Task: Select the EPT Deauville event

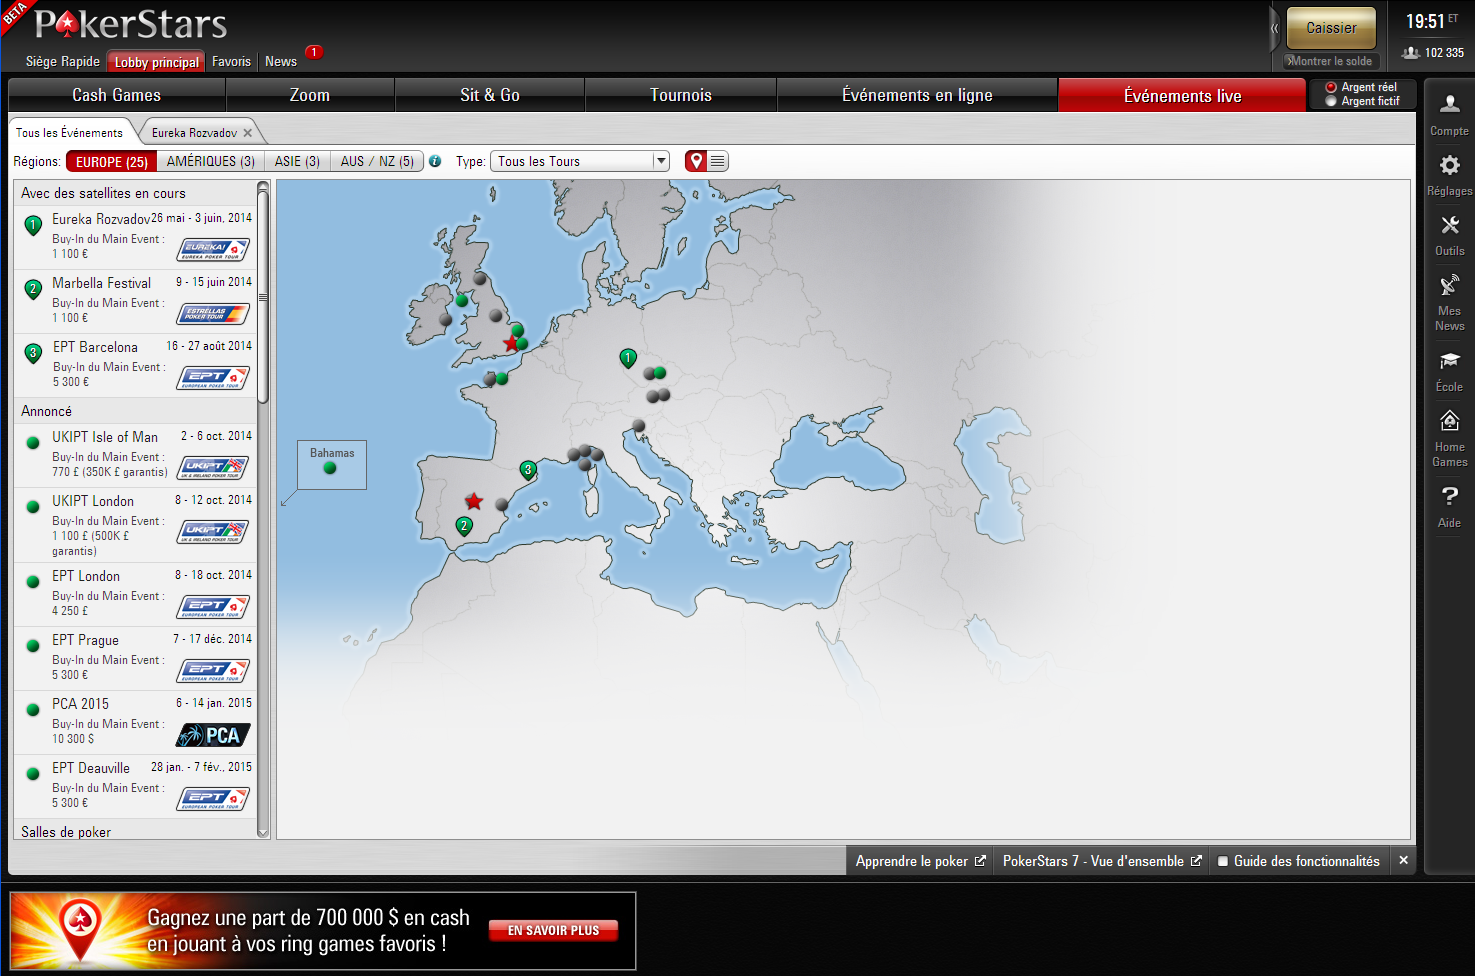Action: click(135, 786)
